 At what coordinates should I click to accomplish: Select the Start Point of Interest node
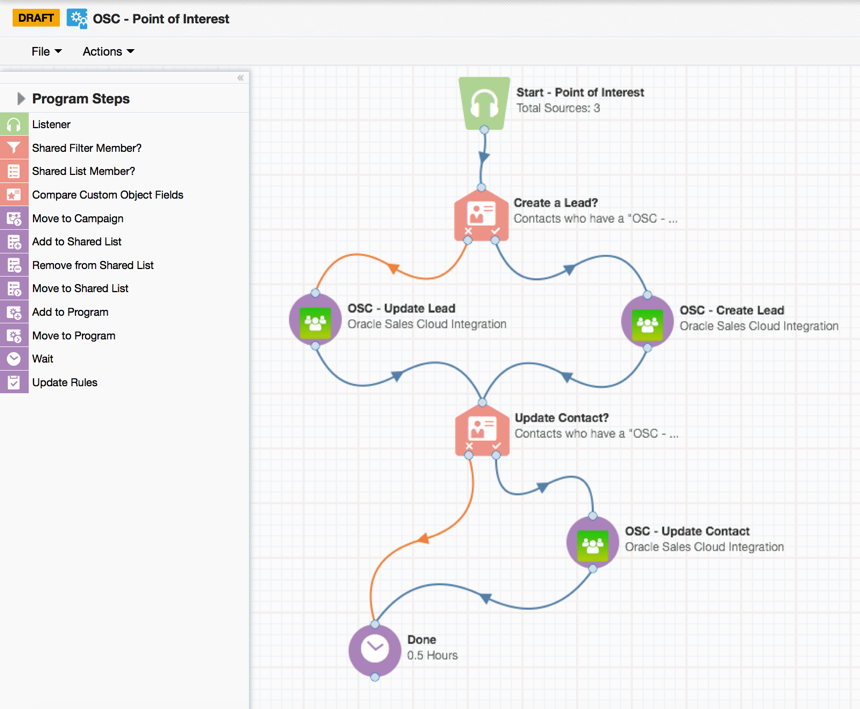484,103
